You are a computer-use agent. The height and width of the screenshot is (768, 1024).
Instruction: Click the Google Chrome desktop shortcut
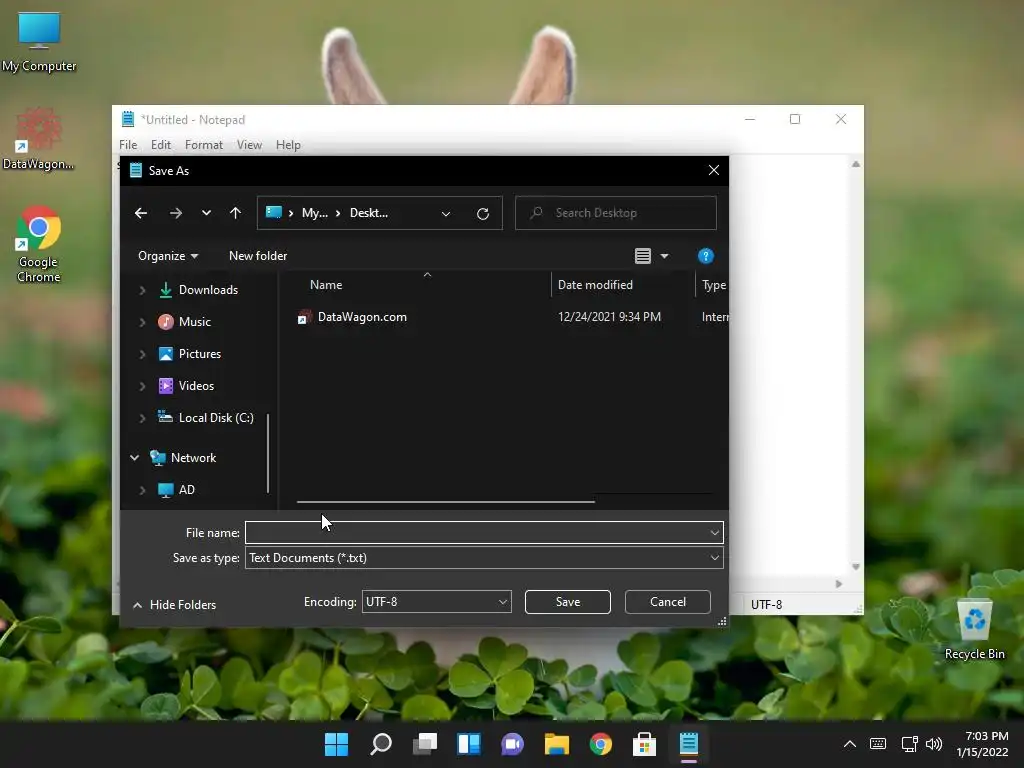pyautogui.click(x=39, y=244)
